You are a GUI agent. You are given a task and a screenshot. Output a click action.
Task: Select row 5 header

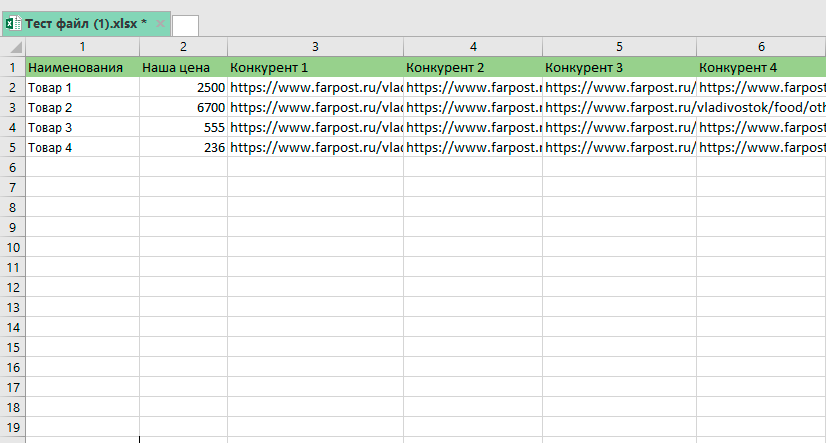(x=12, y=147)
